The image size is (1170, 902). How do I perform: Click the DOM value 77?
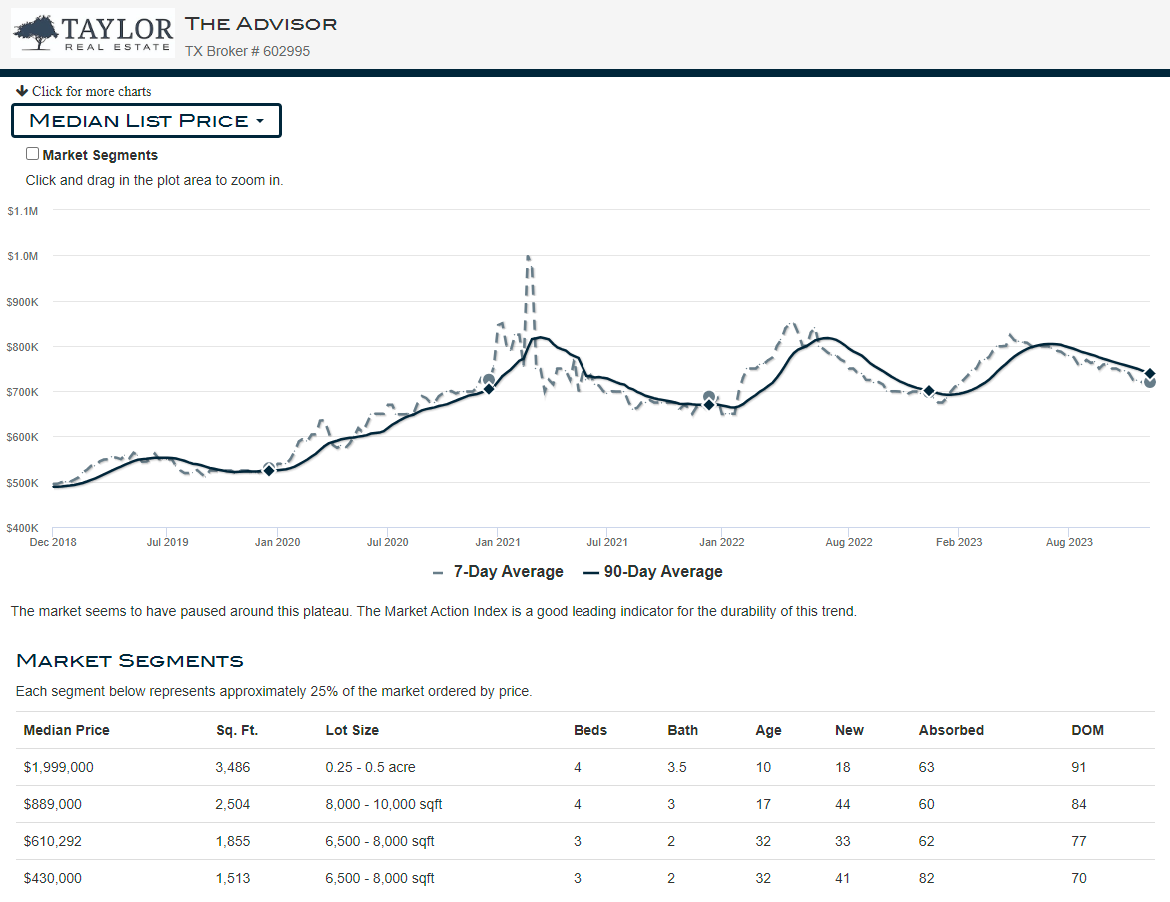coord(1079,841)
